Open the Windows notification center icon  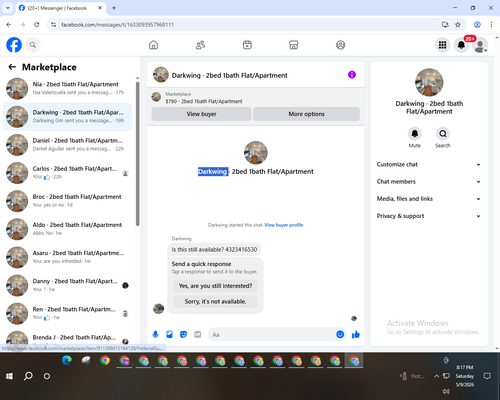tap(487, 376)
